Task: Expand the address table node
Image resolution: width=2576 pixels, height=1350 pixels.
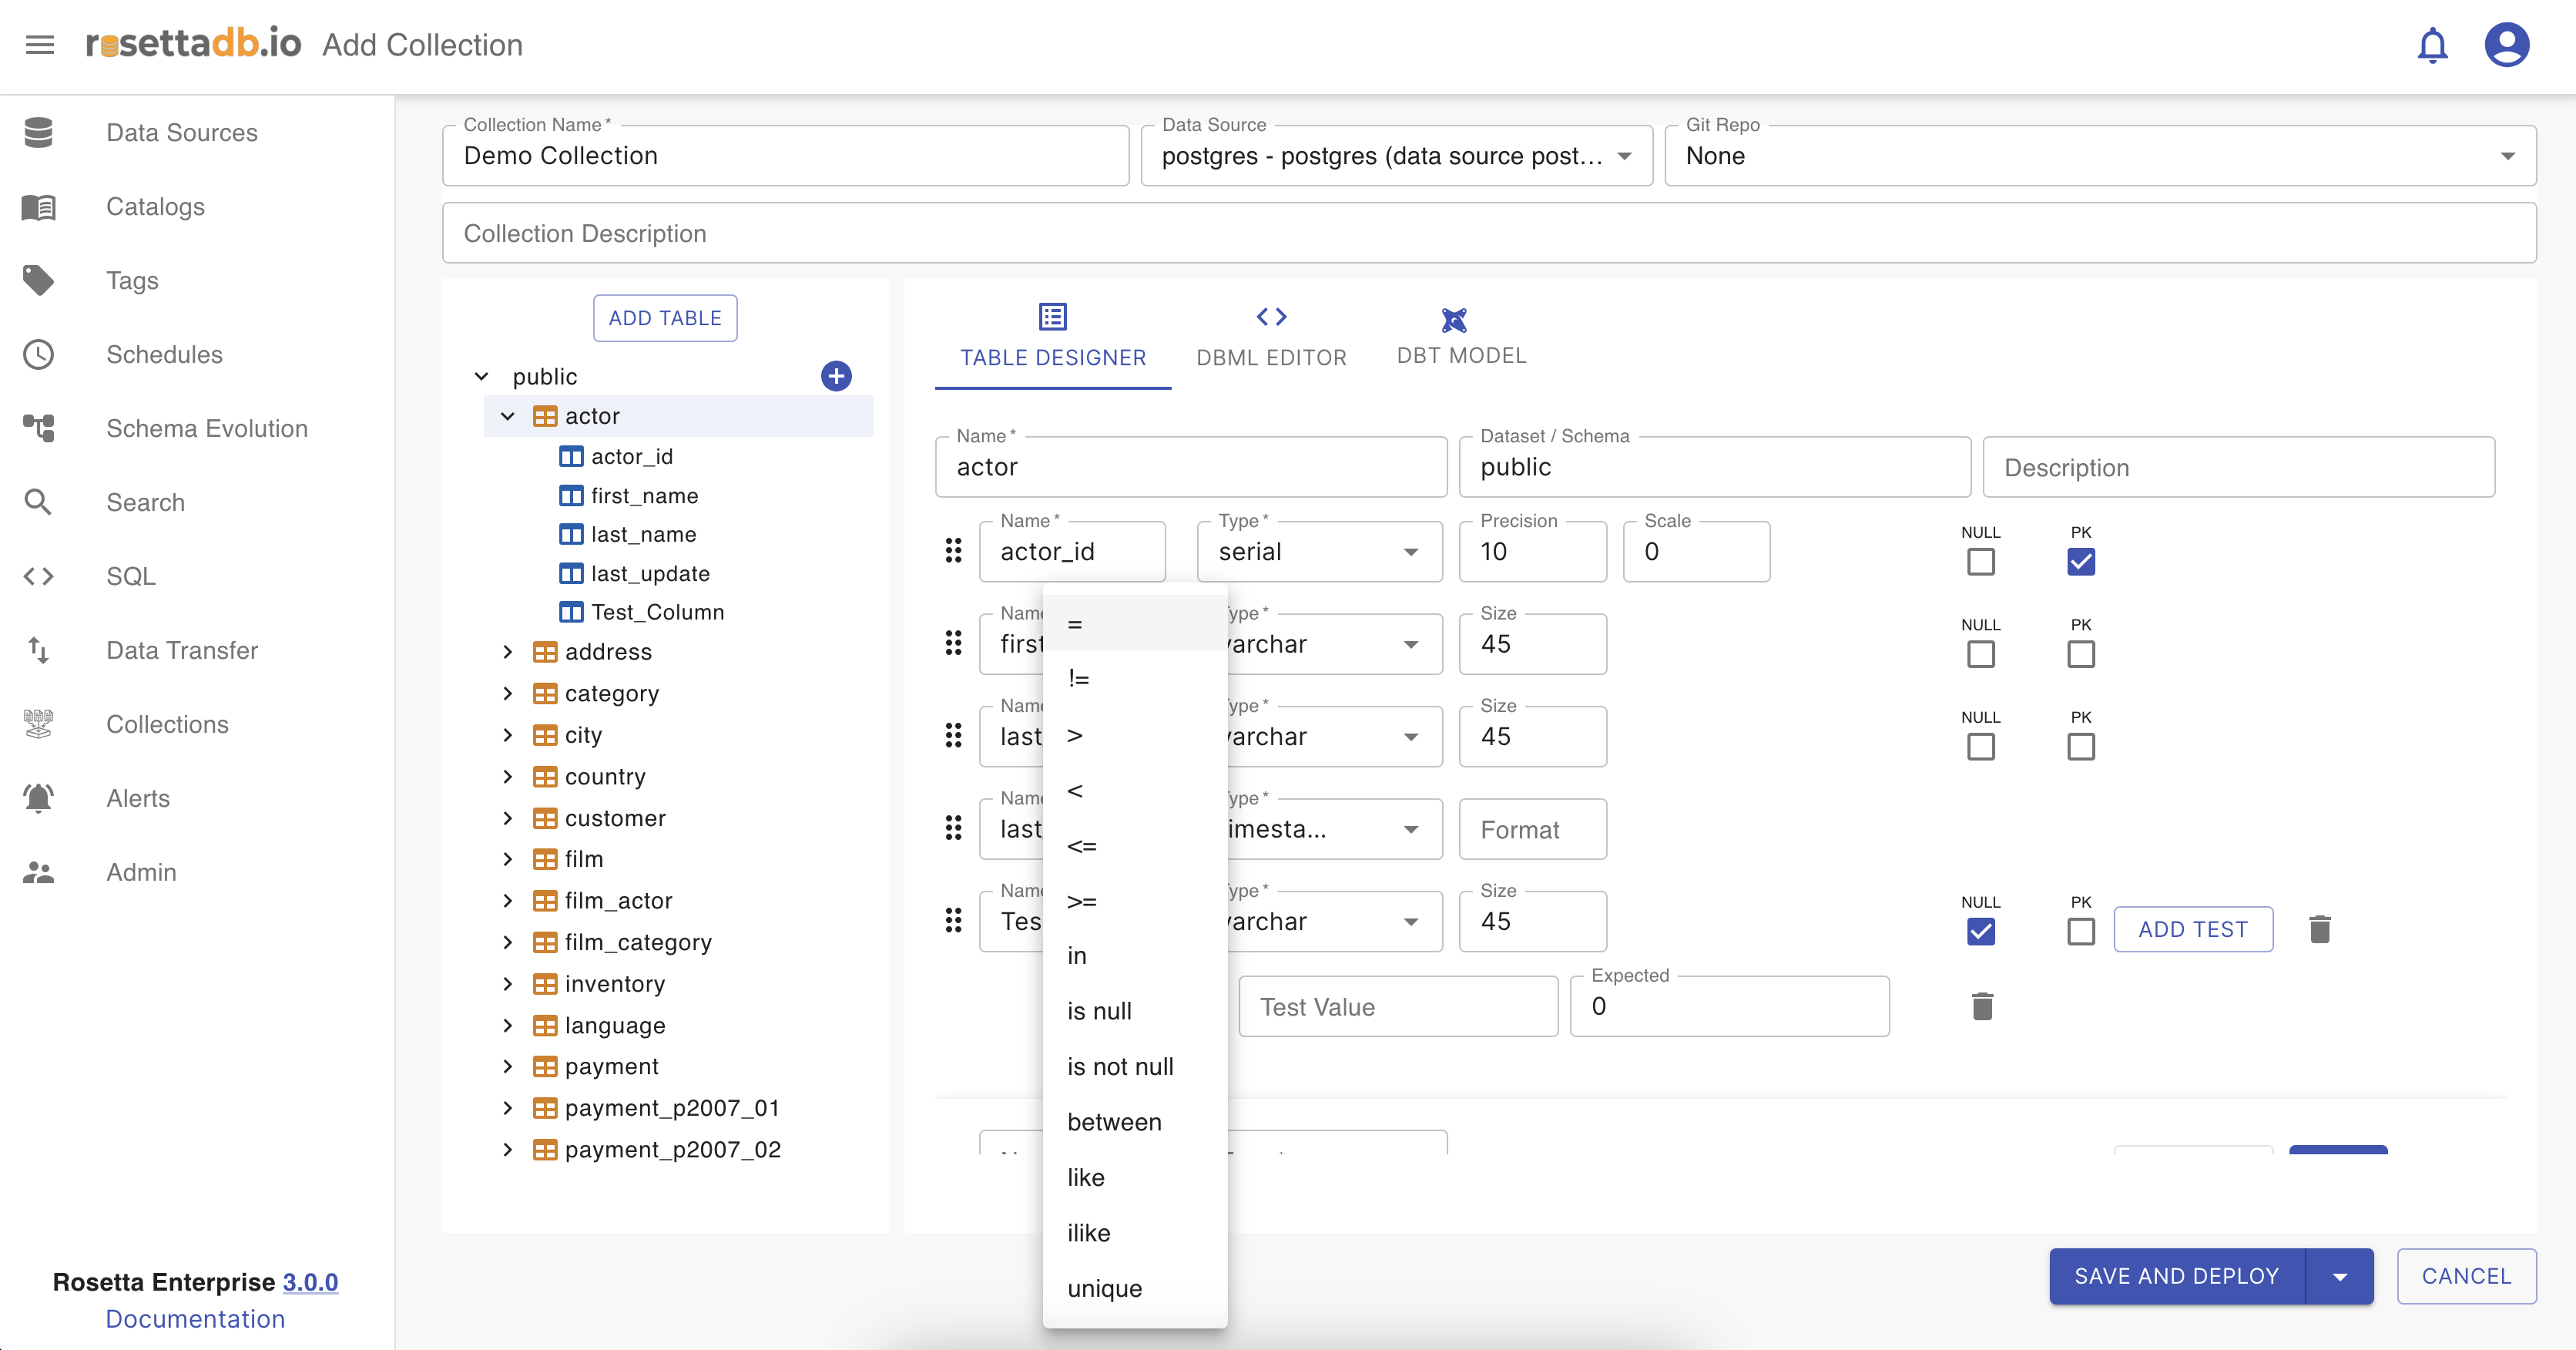Action: point(508,652)
